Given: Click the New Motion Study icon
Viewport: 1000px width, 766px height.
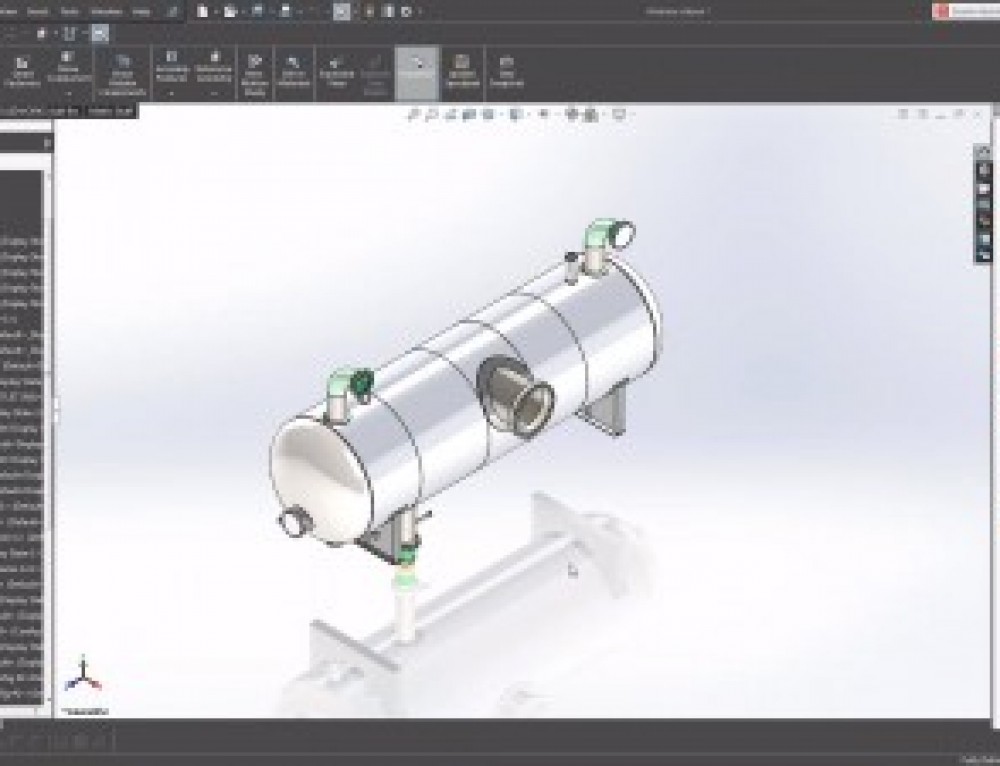Looking at the screenshot, I should (x=256, y=70).
